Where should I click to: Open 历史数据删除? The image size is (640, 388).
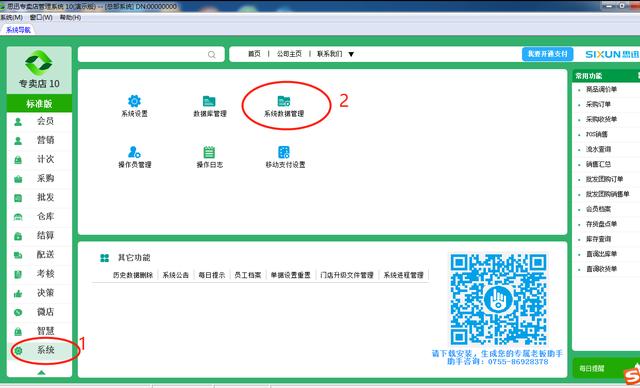pos(133,275)
